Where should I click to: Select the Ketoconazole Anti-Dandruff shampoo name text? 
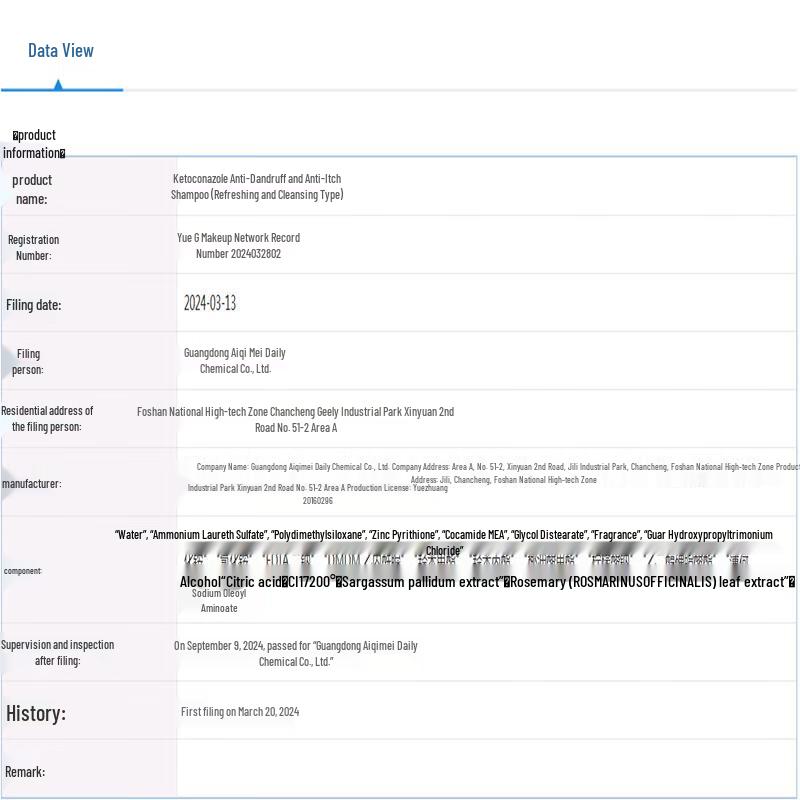(257, 187)
